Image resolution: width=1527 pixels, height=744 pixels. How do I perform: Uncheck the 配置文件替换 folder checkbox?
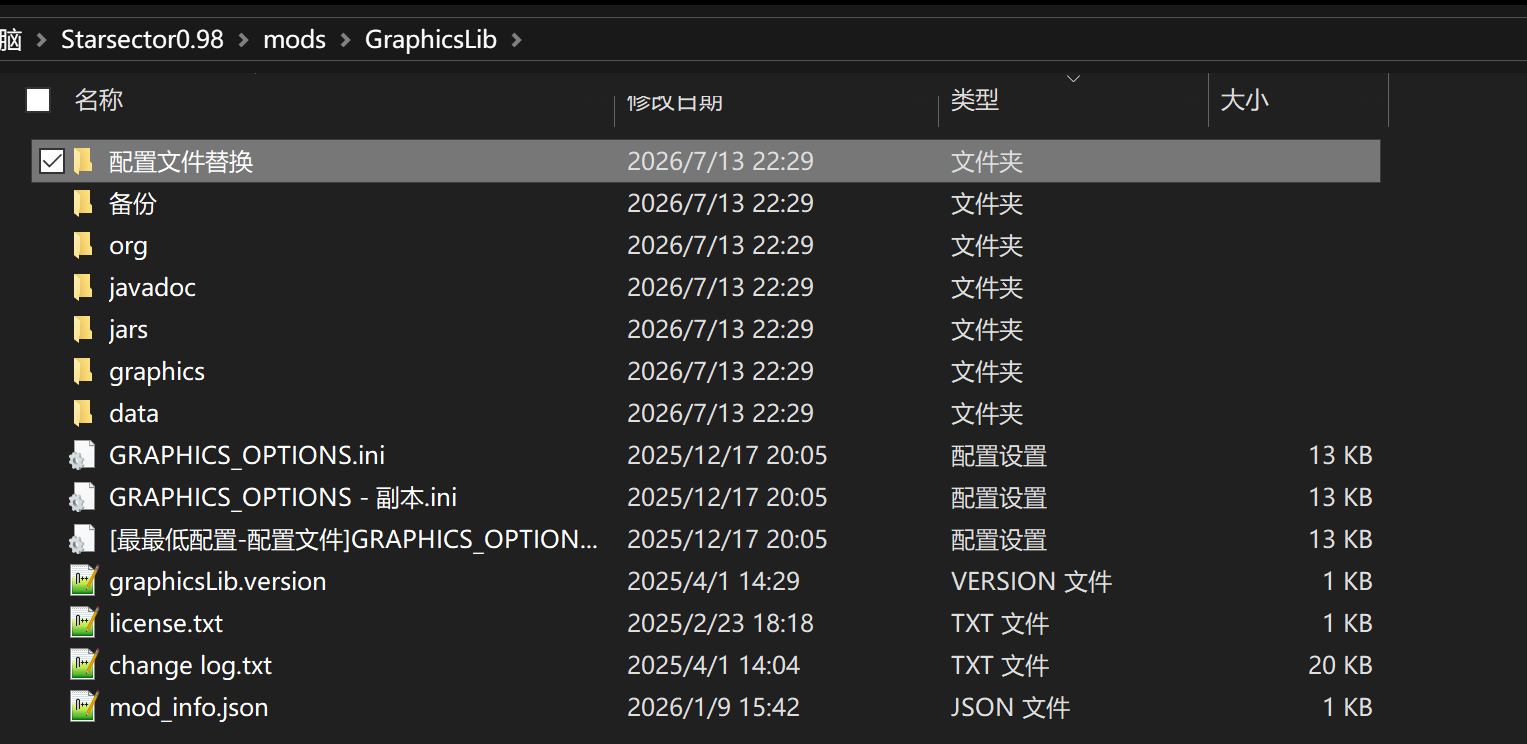[x=52, y=161]
